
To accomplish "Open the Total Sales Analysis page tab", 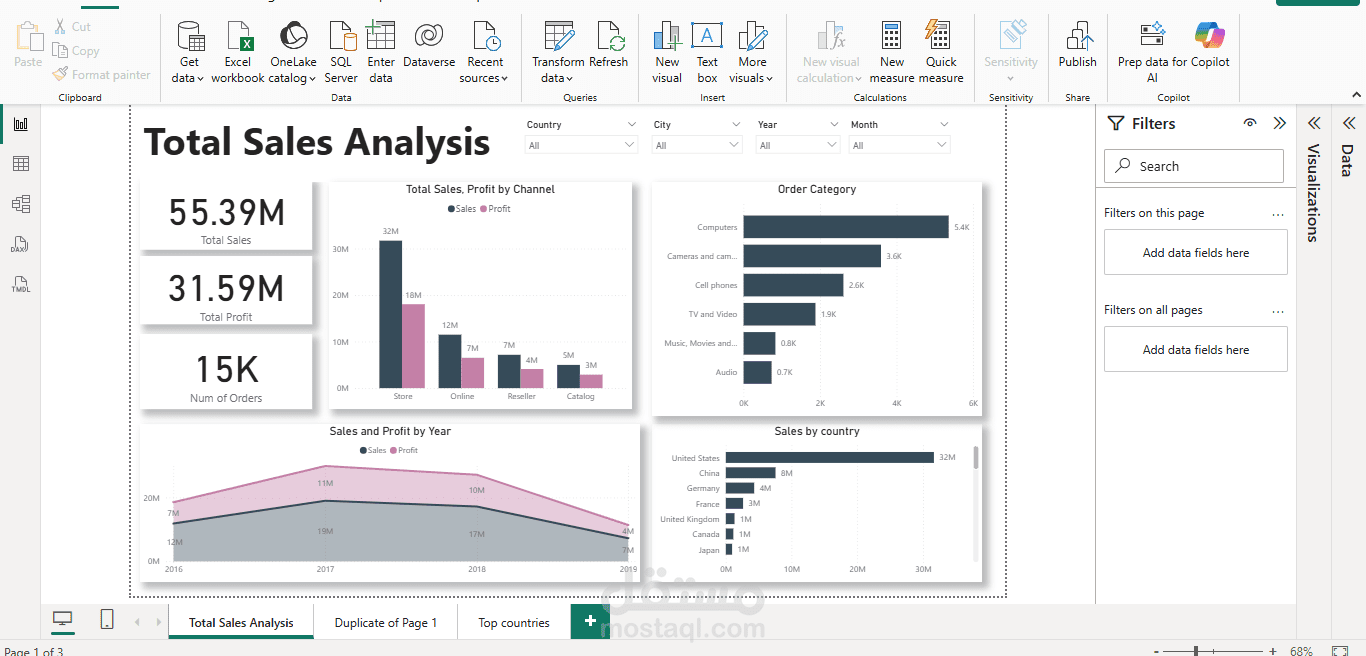I will tap(241, 622).
